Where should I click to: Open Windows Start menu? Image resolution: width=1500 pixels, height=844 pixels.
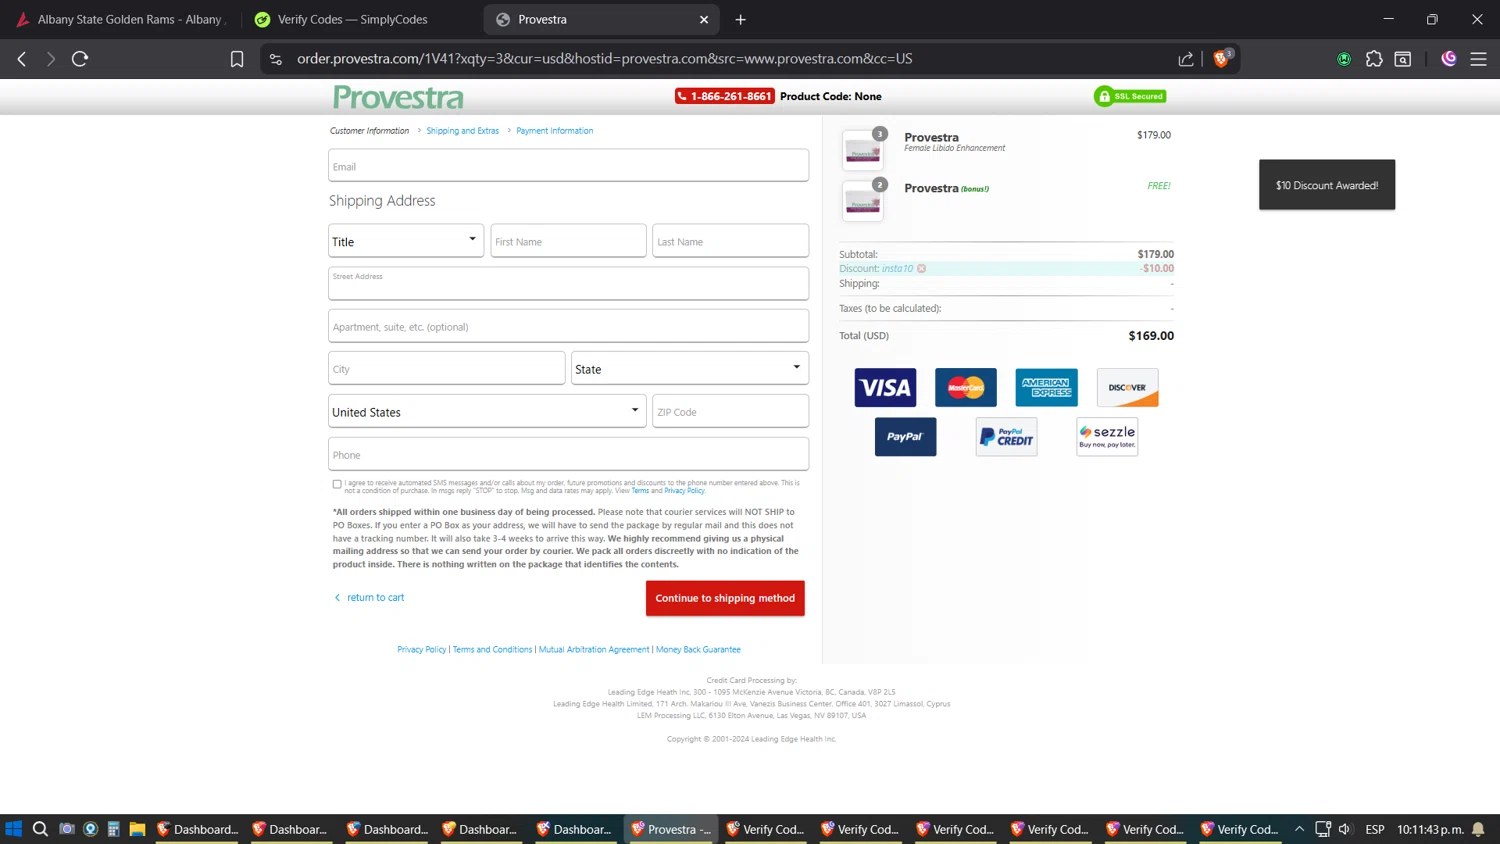click(14, 829)
